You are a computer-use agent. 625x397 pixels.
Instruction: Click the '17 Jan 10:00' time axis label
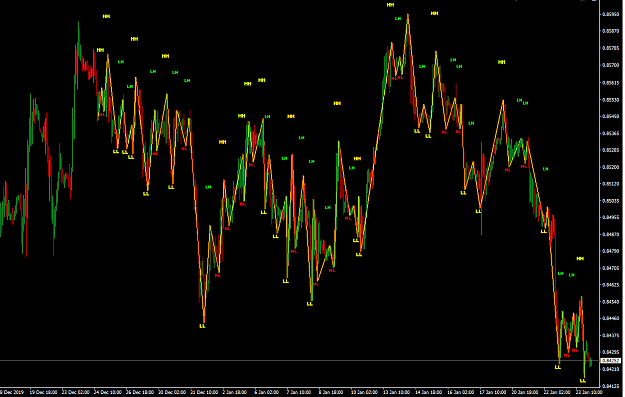493,392
